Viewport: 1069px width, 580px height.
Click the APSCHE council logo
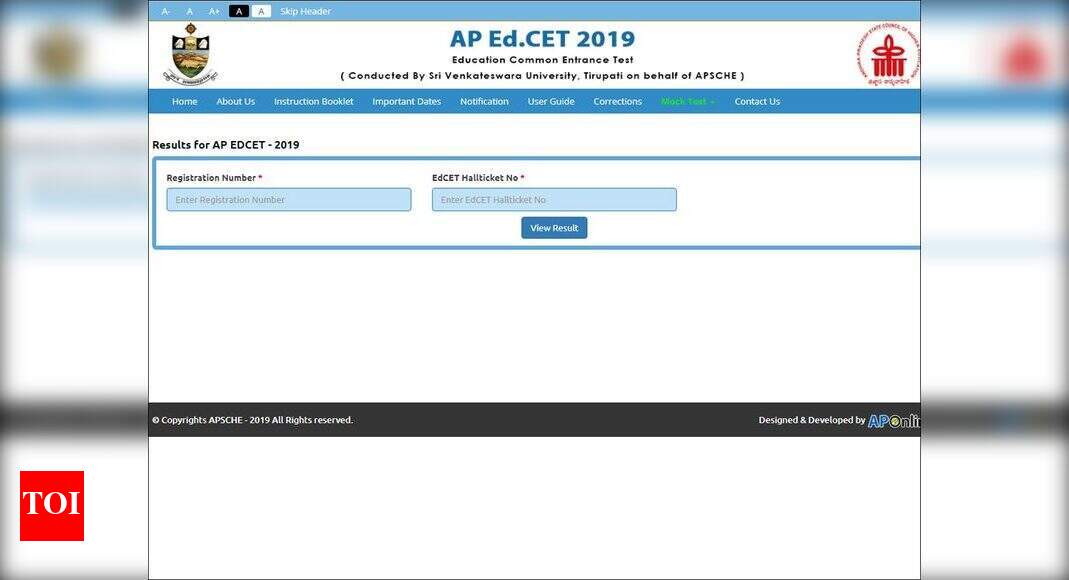tap(887, 56)
